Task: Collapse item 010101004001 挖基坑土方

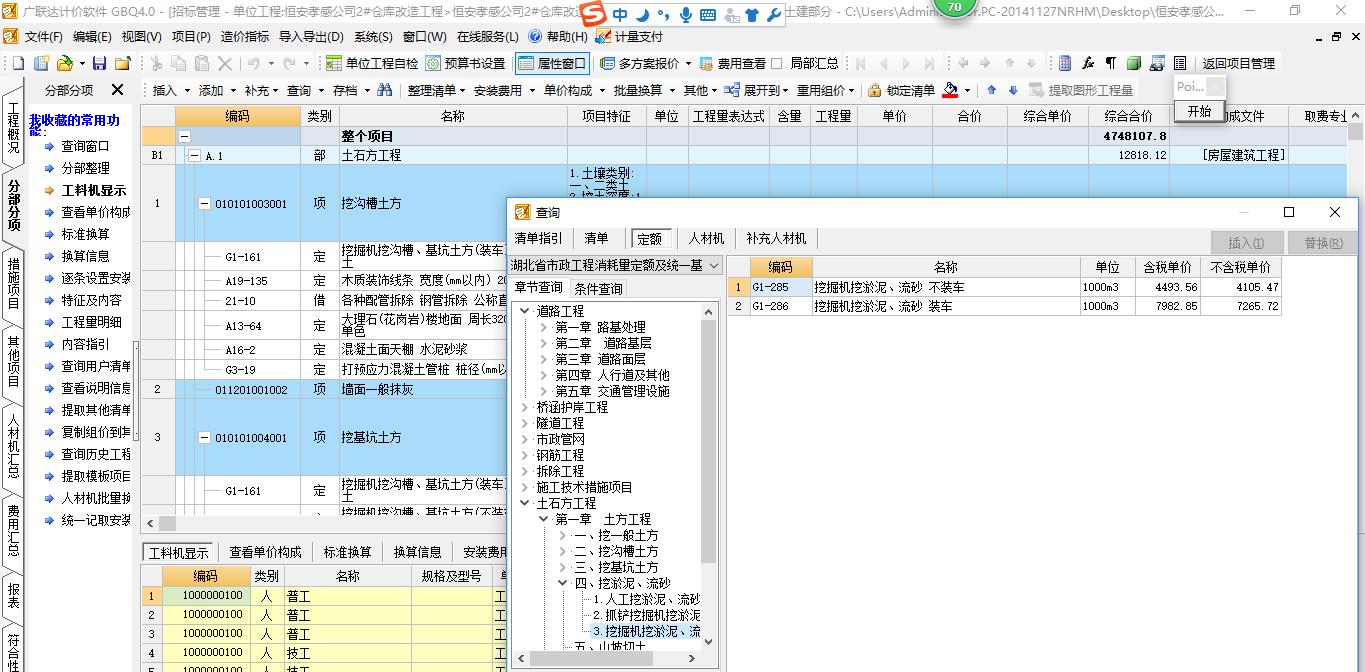Action: [204, 438]
